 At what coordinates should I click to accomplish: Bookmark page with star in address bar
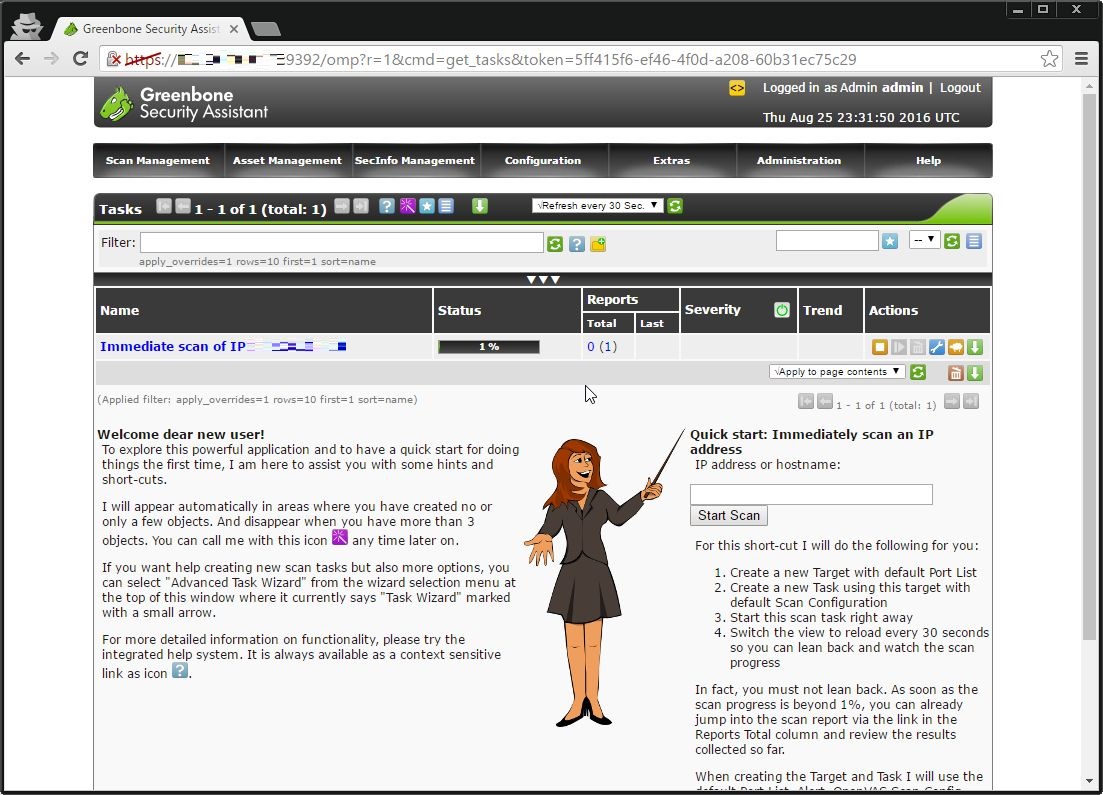[1049, 59]
